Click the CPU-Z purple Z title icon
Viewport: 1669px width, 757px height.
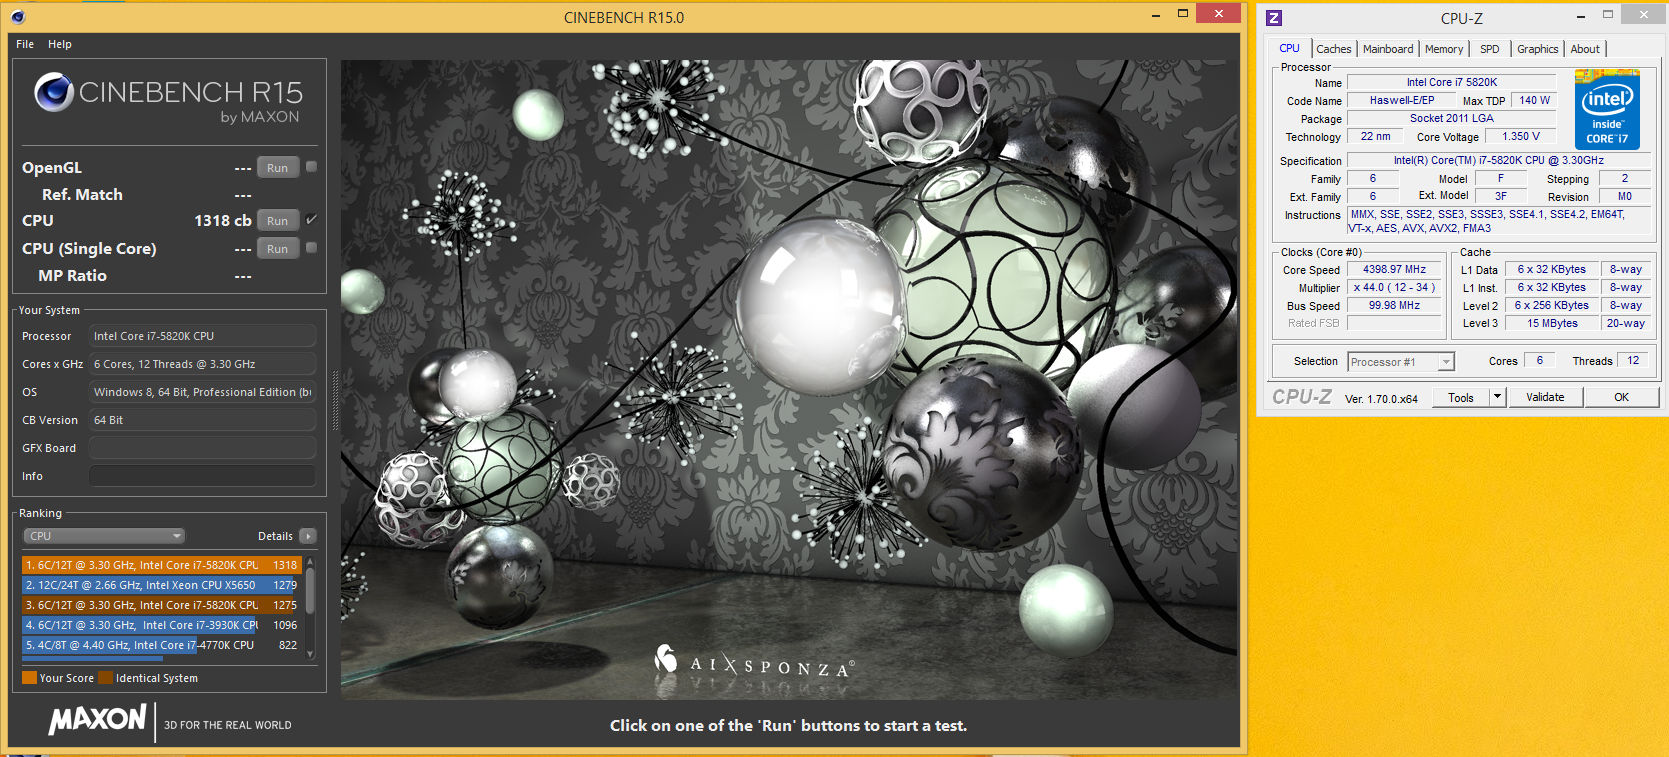pos(1273,18)
